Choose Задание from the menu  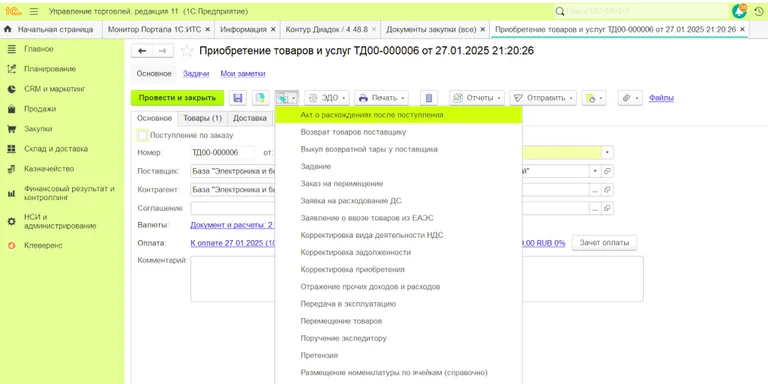click(399, 167)
